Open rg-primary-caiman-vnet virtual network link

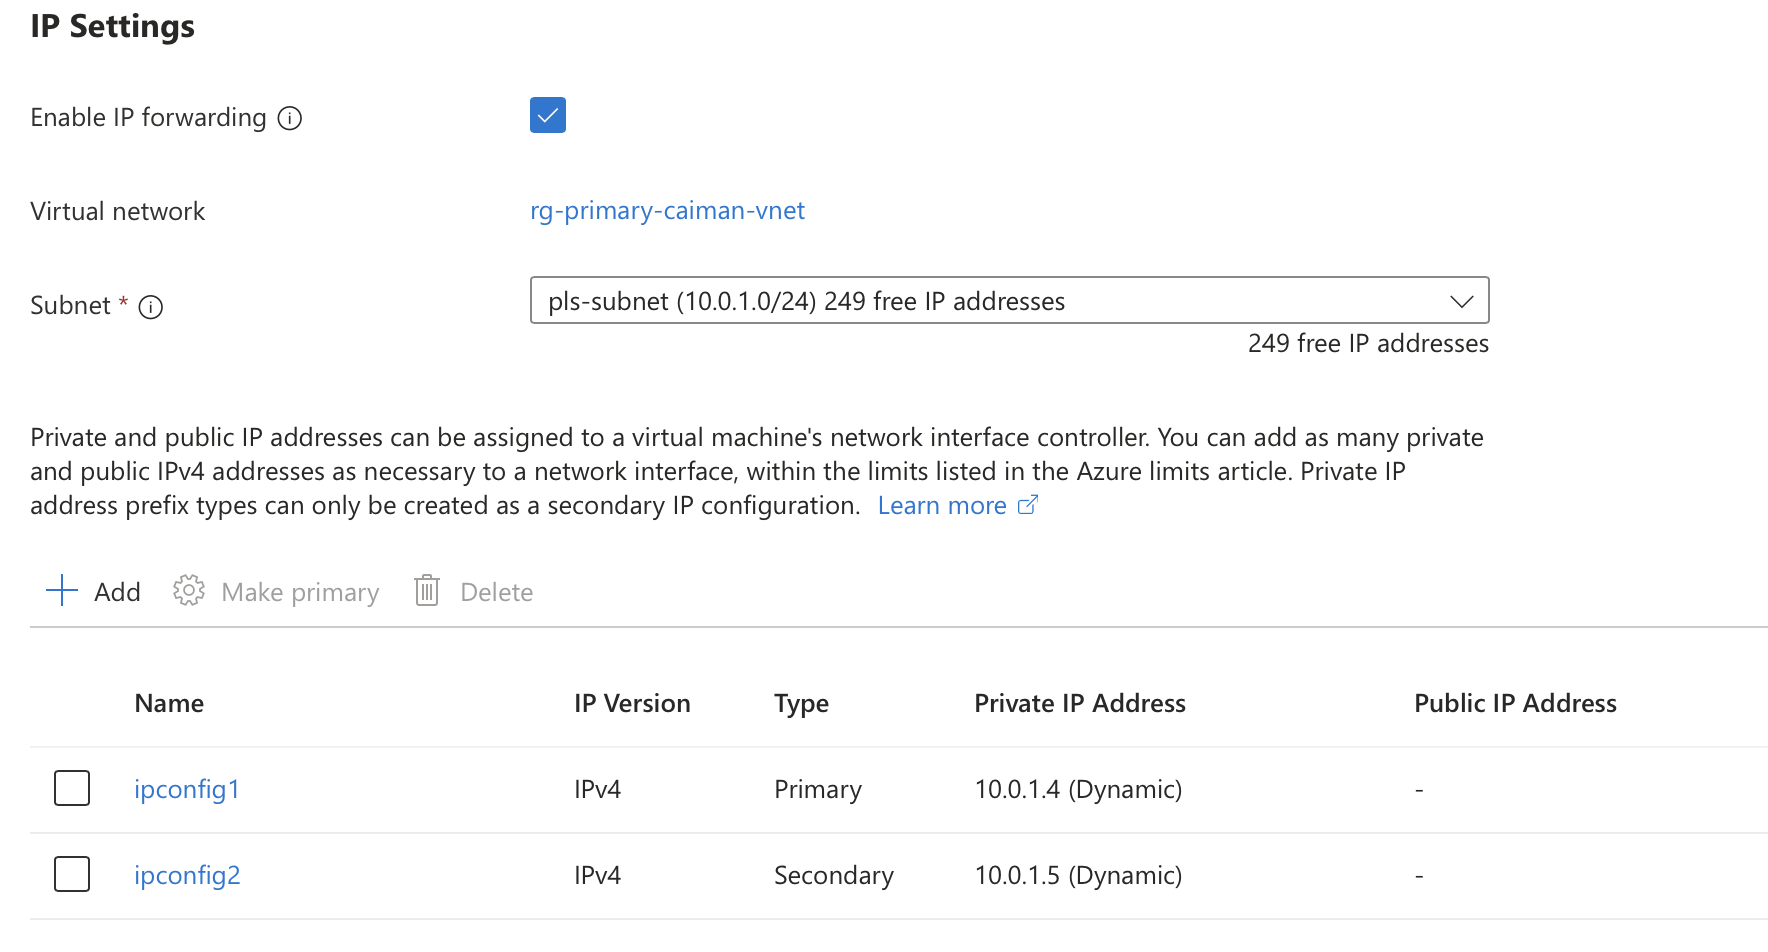(x=667, y=211)
